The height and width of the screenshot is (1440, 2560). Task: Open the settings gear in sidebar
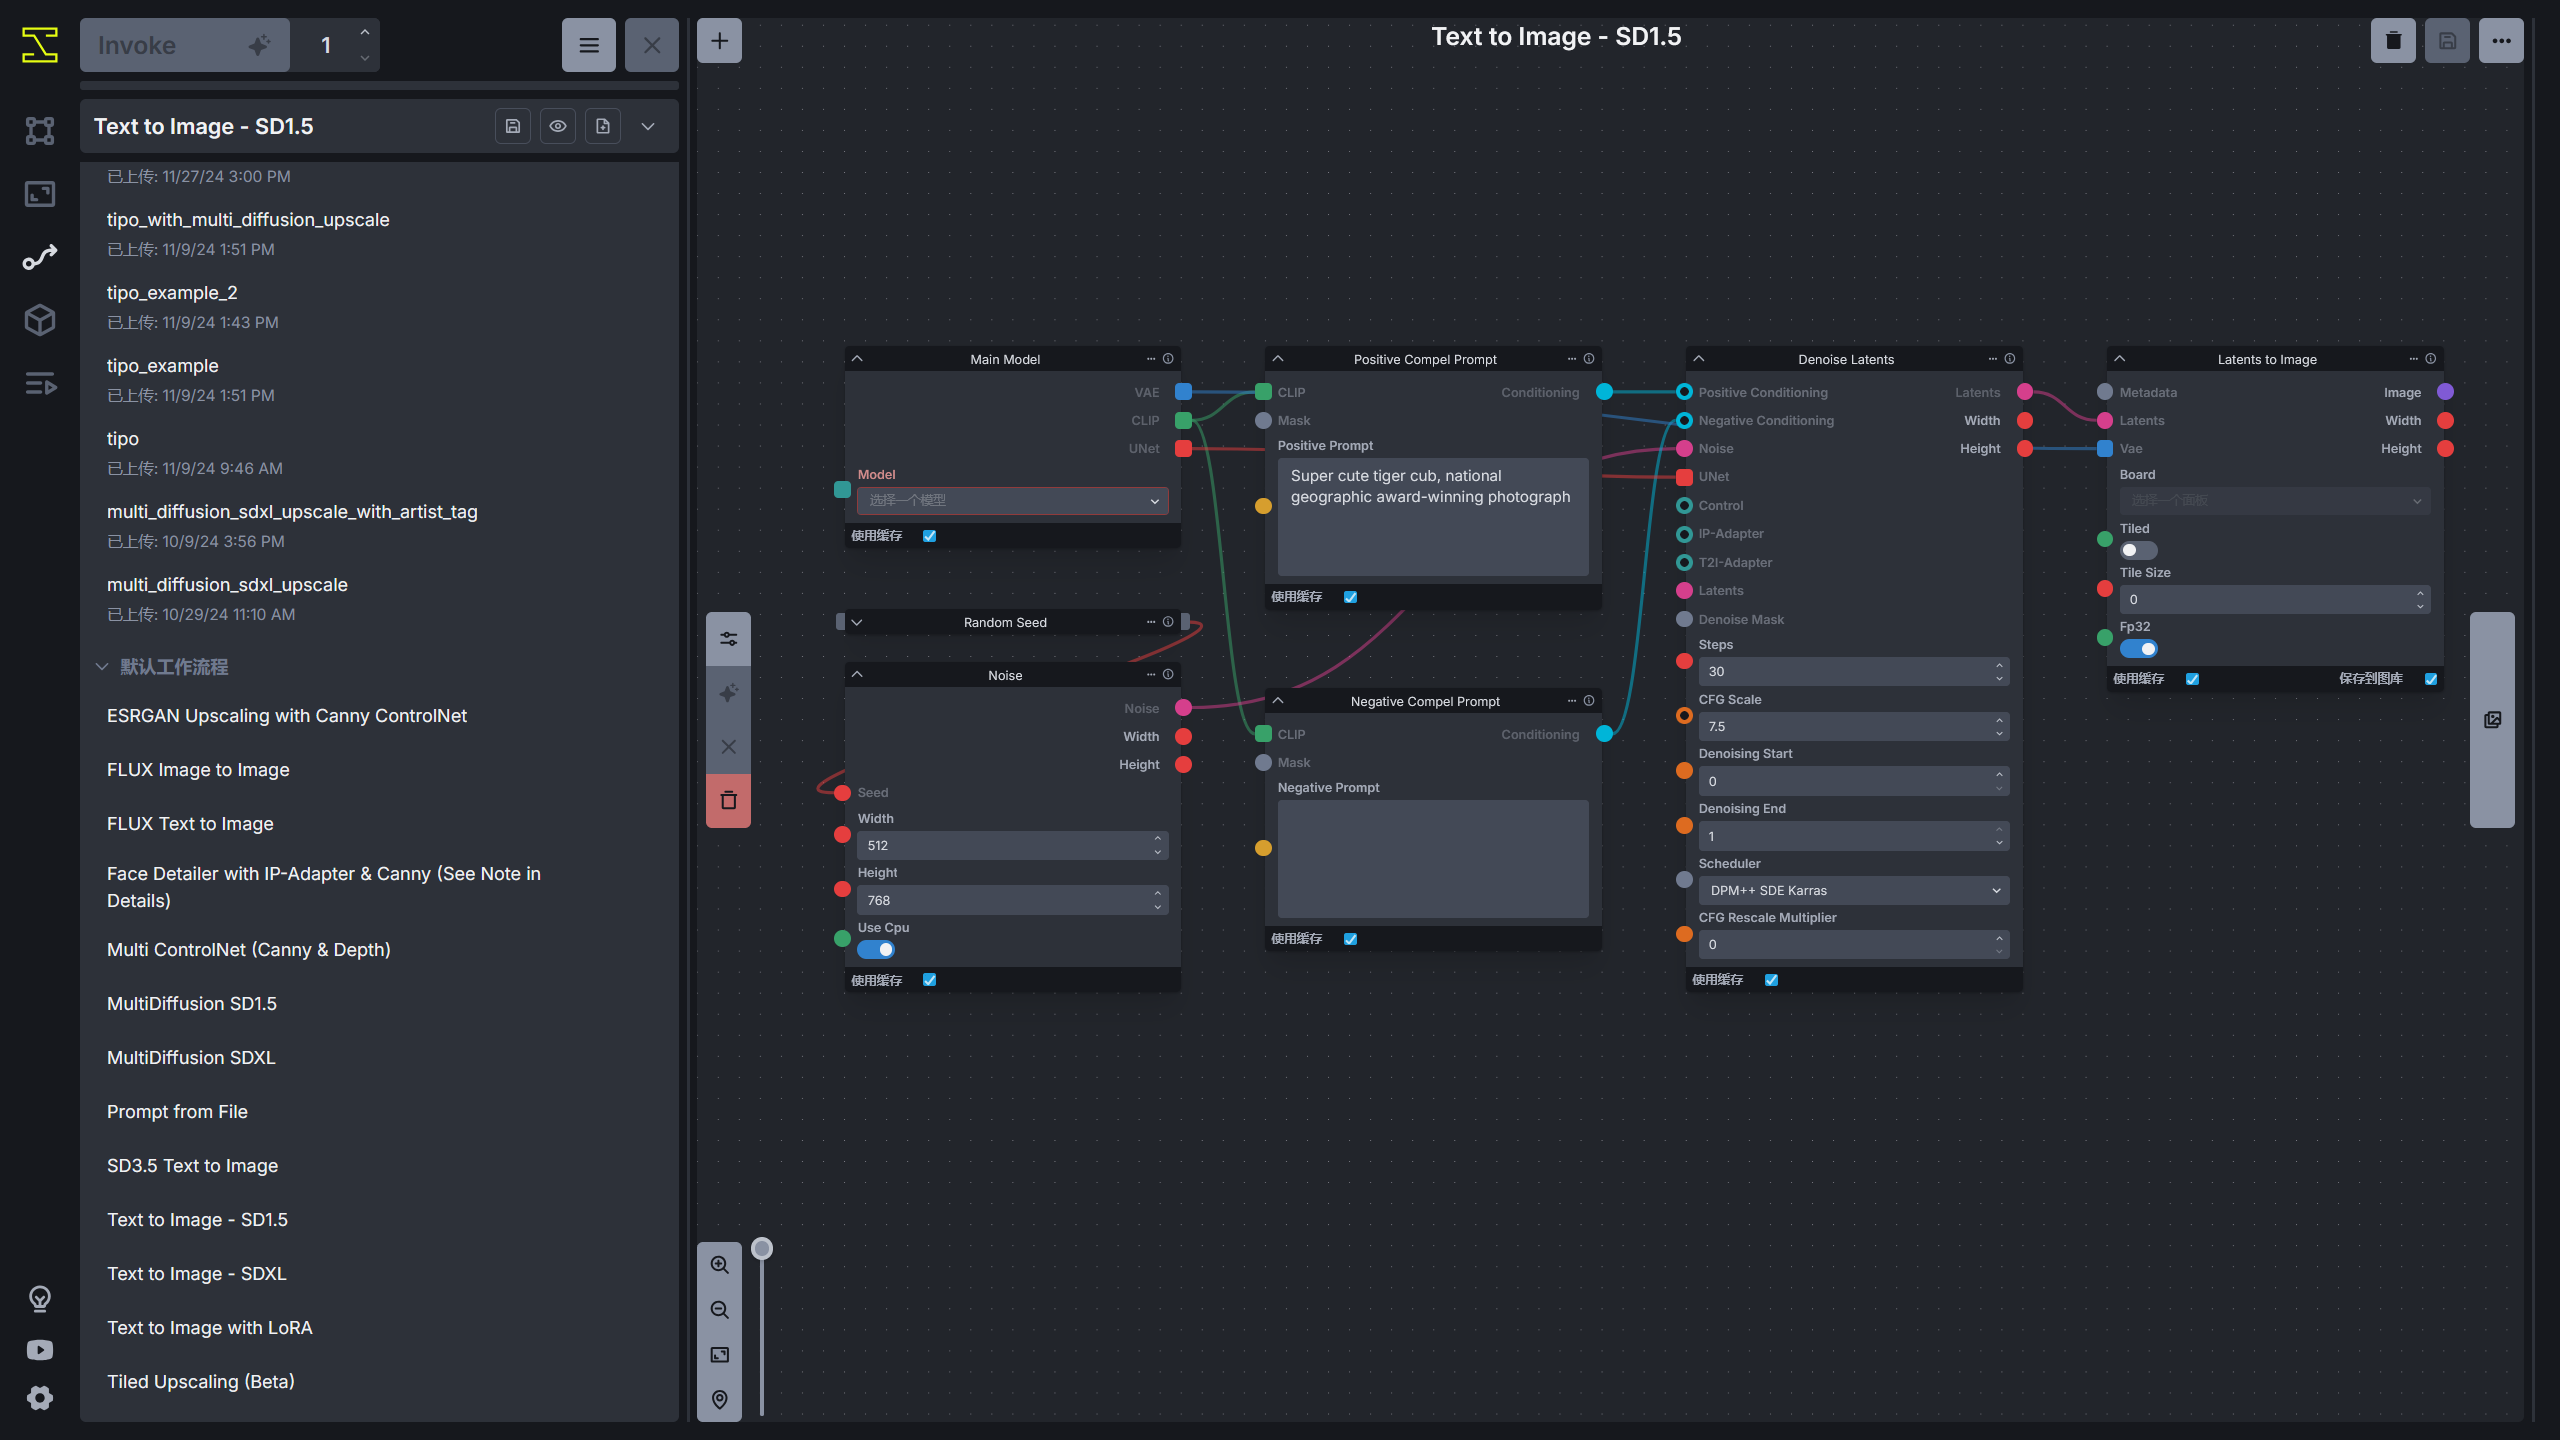pyautogui.click(x=40, y=1398)
